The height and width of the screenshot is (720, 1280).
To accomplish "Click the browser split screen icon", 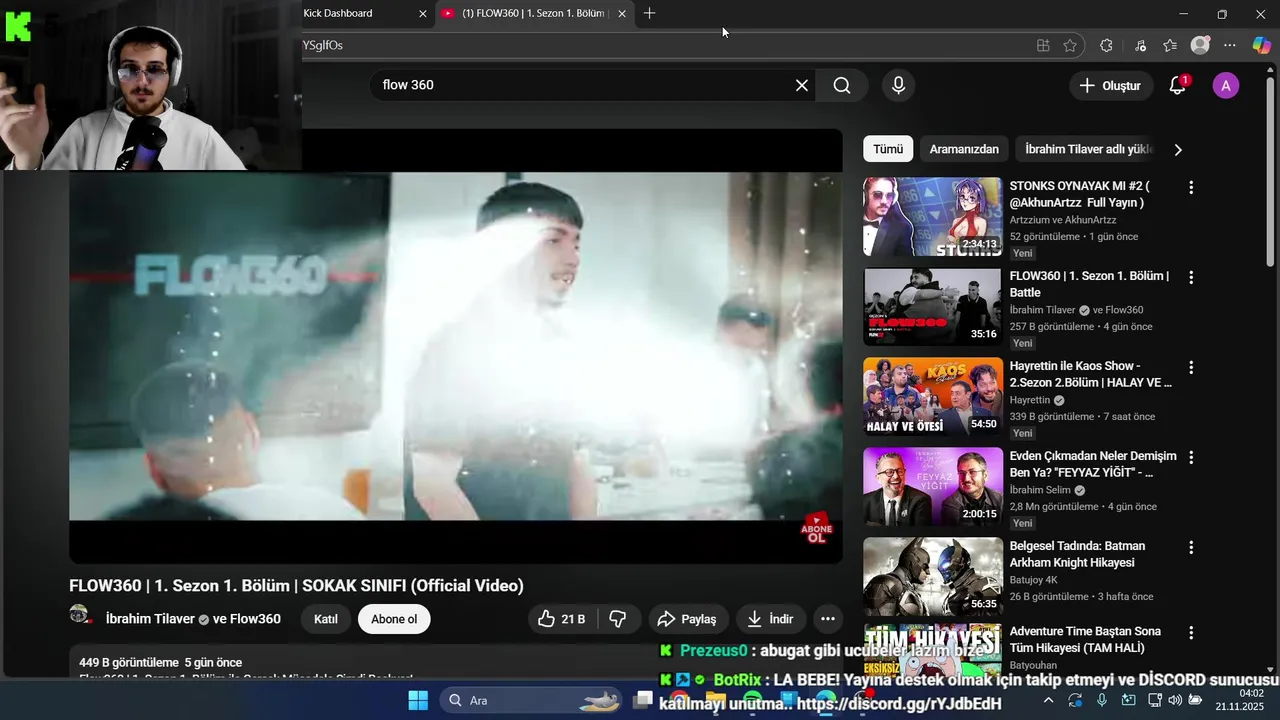I will point(1043,45).
